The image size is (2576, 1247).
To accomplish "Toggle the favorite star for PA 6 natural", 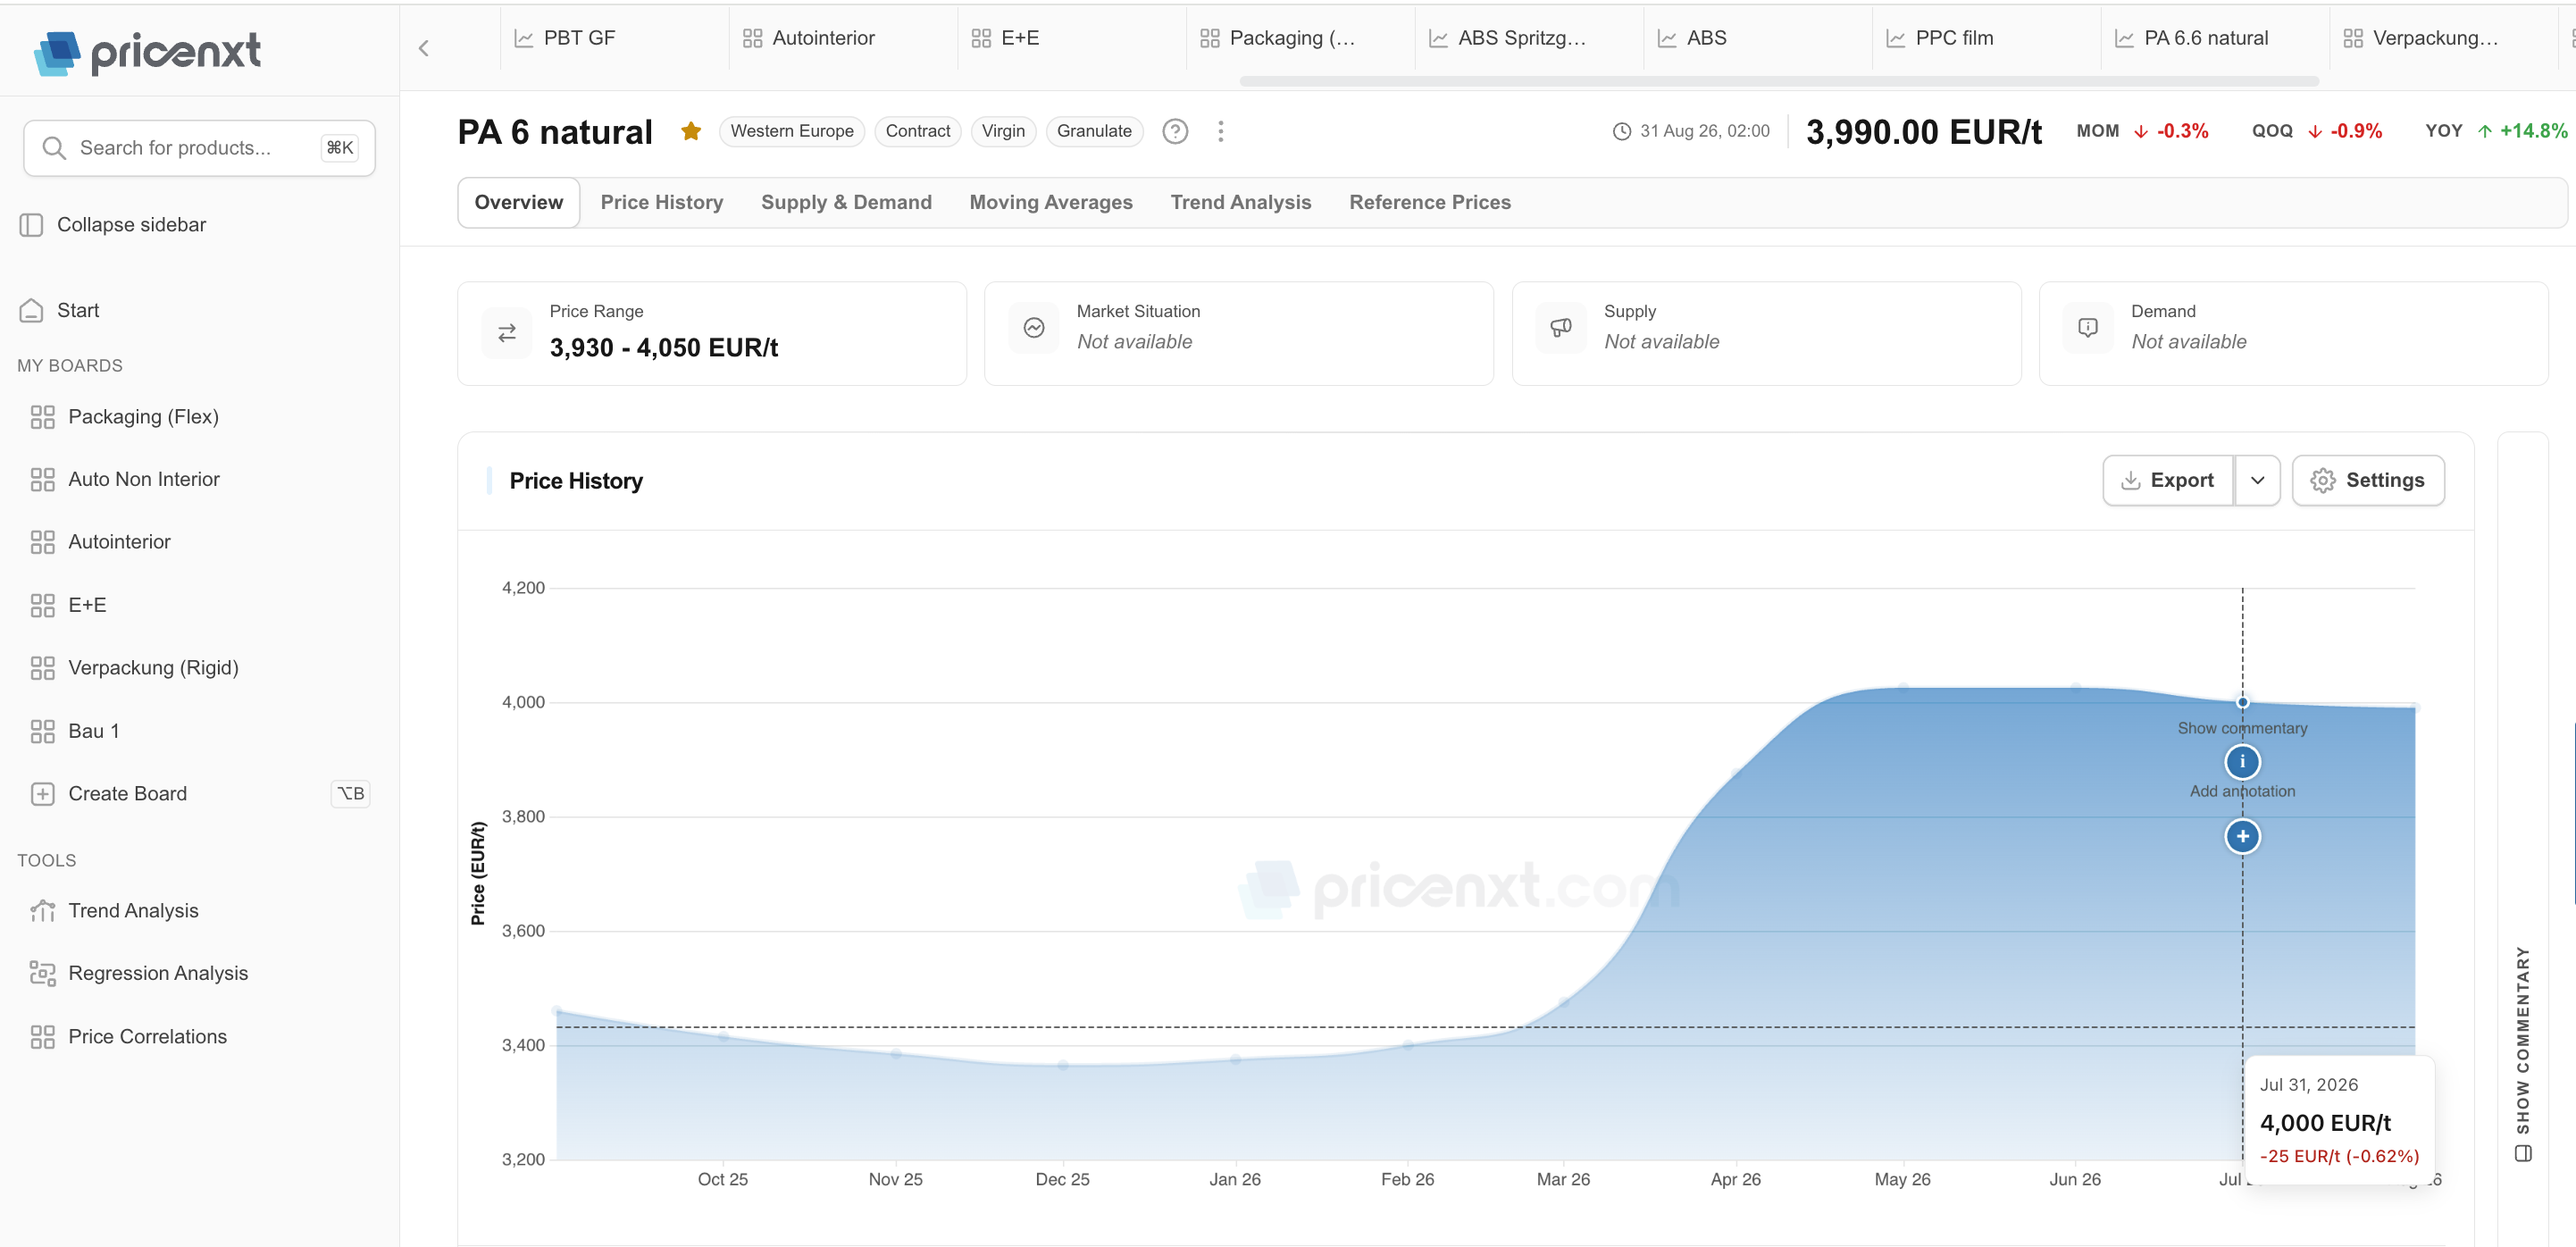I will pos(690,131).
